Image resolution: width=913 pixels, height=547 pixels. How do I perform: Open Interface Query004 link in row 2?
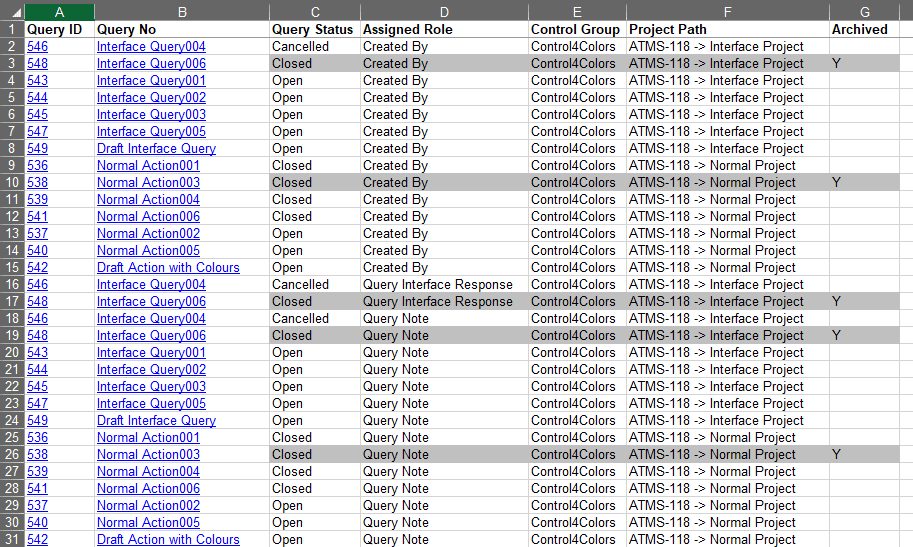[151, 47]
